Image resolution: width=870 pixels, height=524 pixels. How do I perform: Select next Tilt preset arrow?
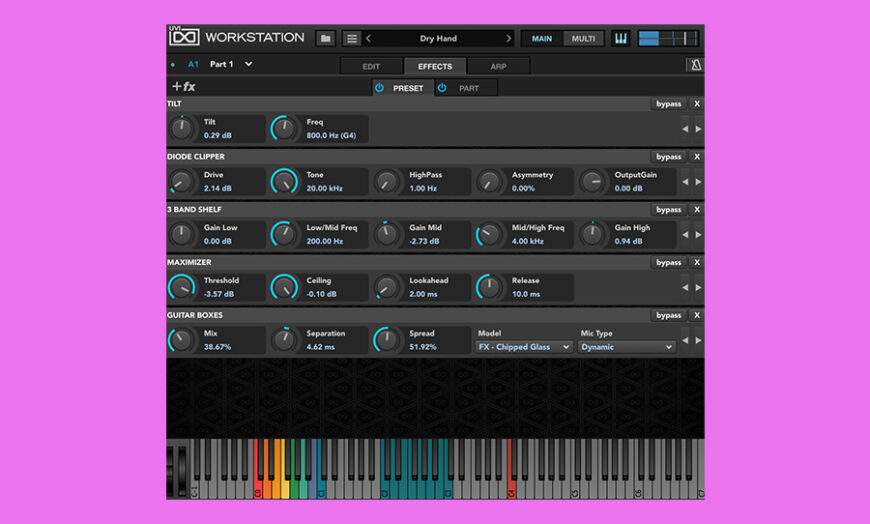pos(698,129)
